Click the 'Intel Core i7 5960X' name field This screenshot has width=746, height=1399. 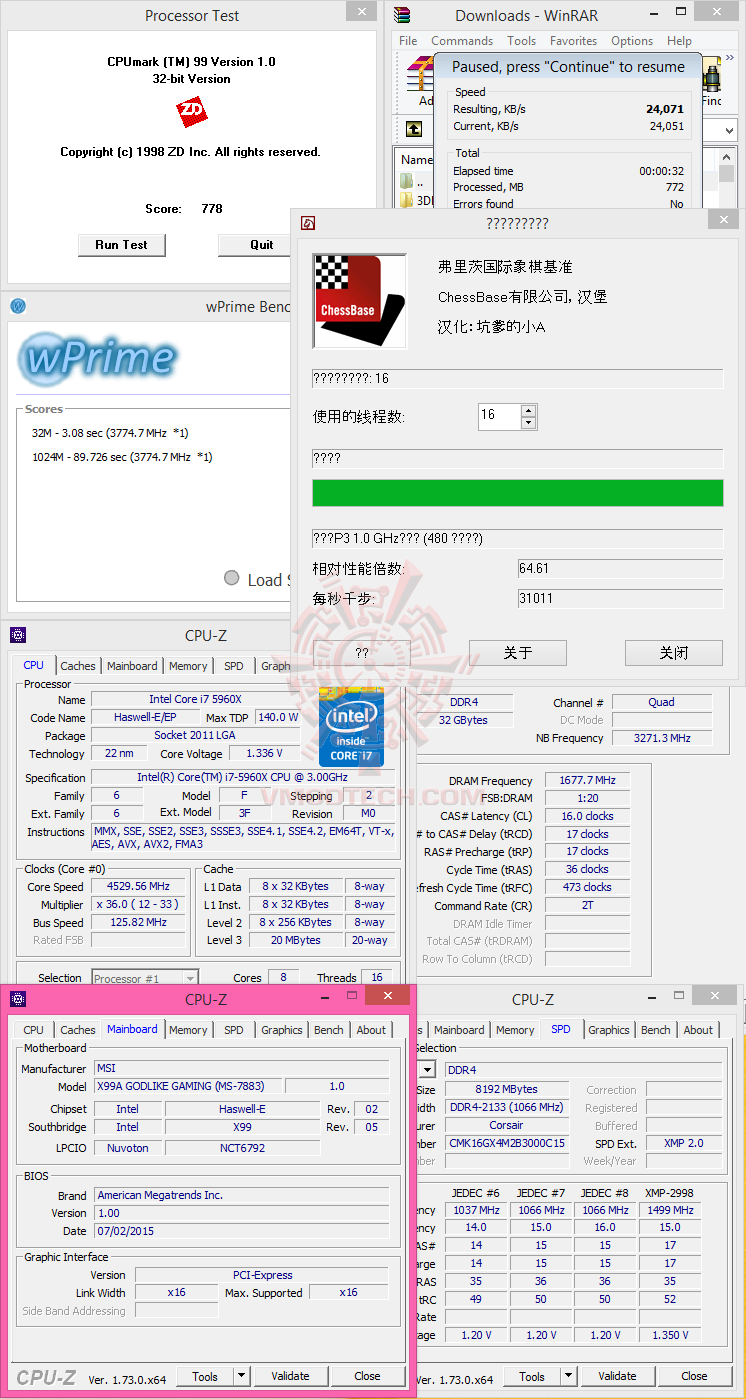(195, 700)
